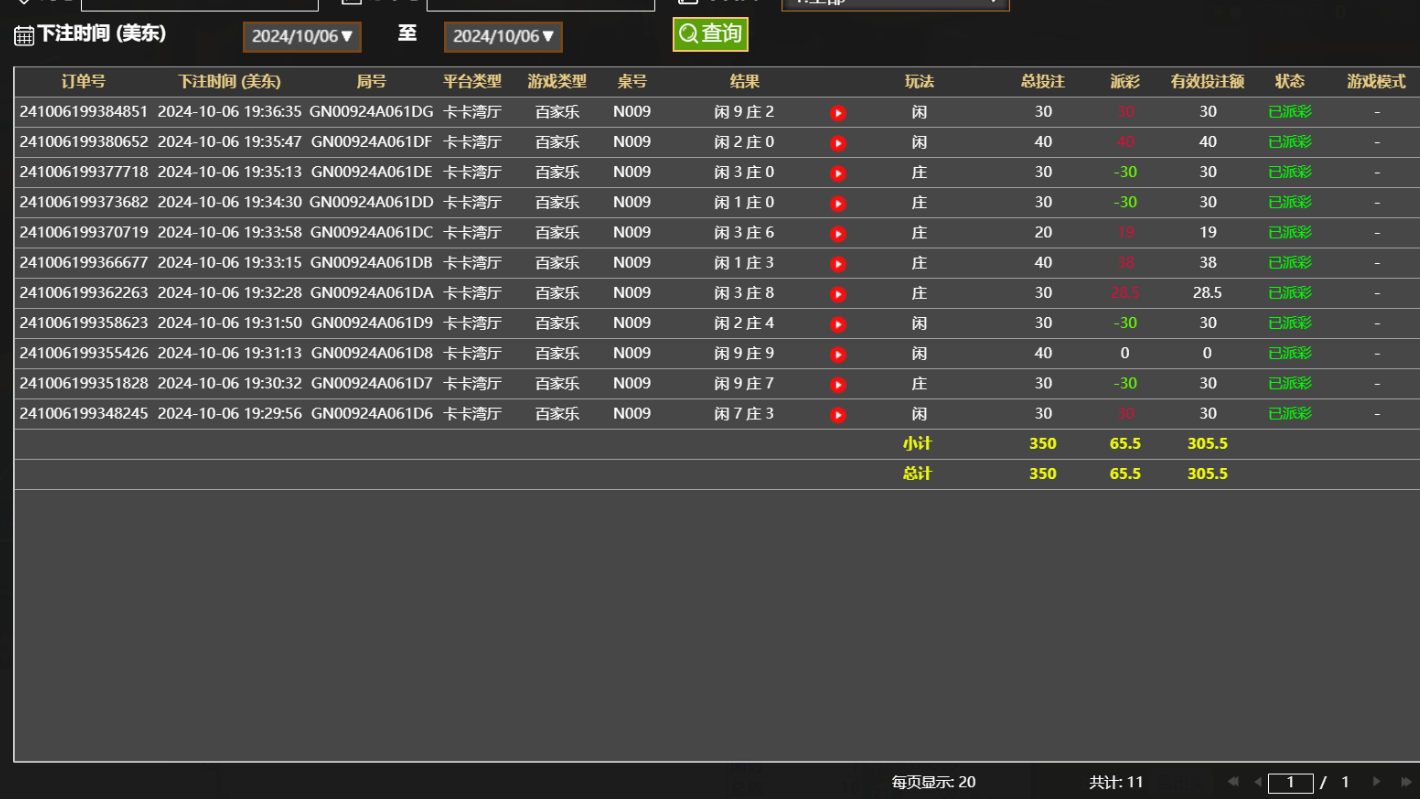Go to the previous page
The height and width of the screenshot is (799, 1420).
pos(1257,782)
